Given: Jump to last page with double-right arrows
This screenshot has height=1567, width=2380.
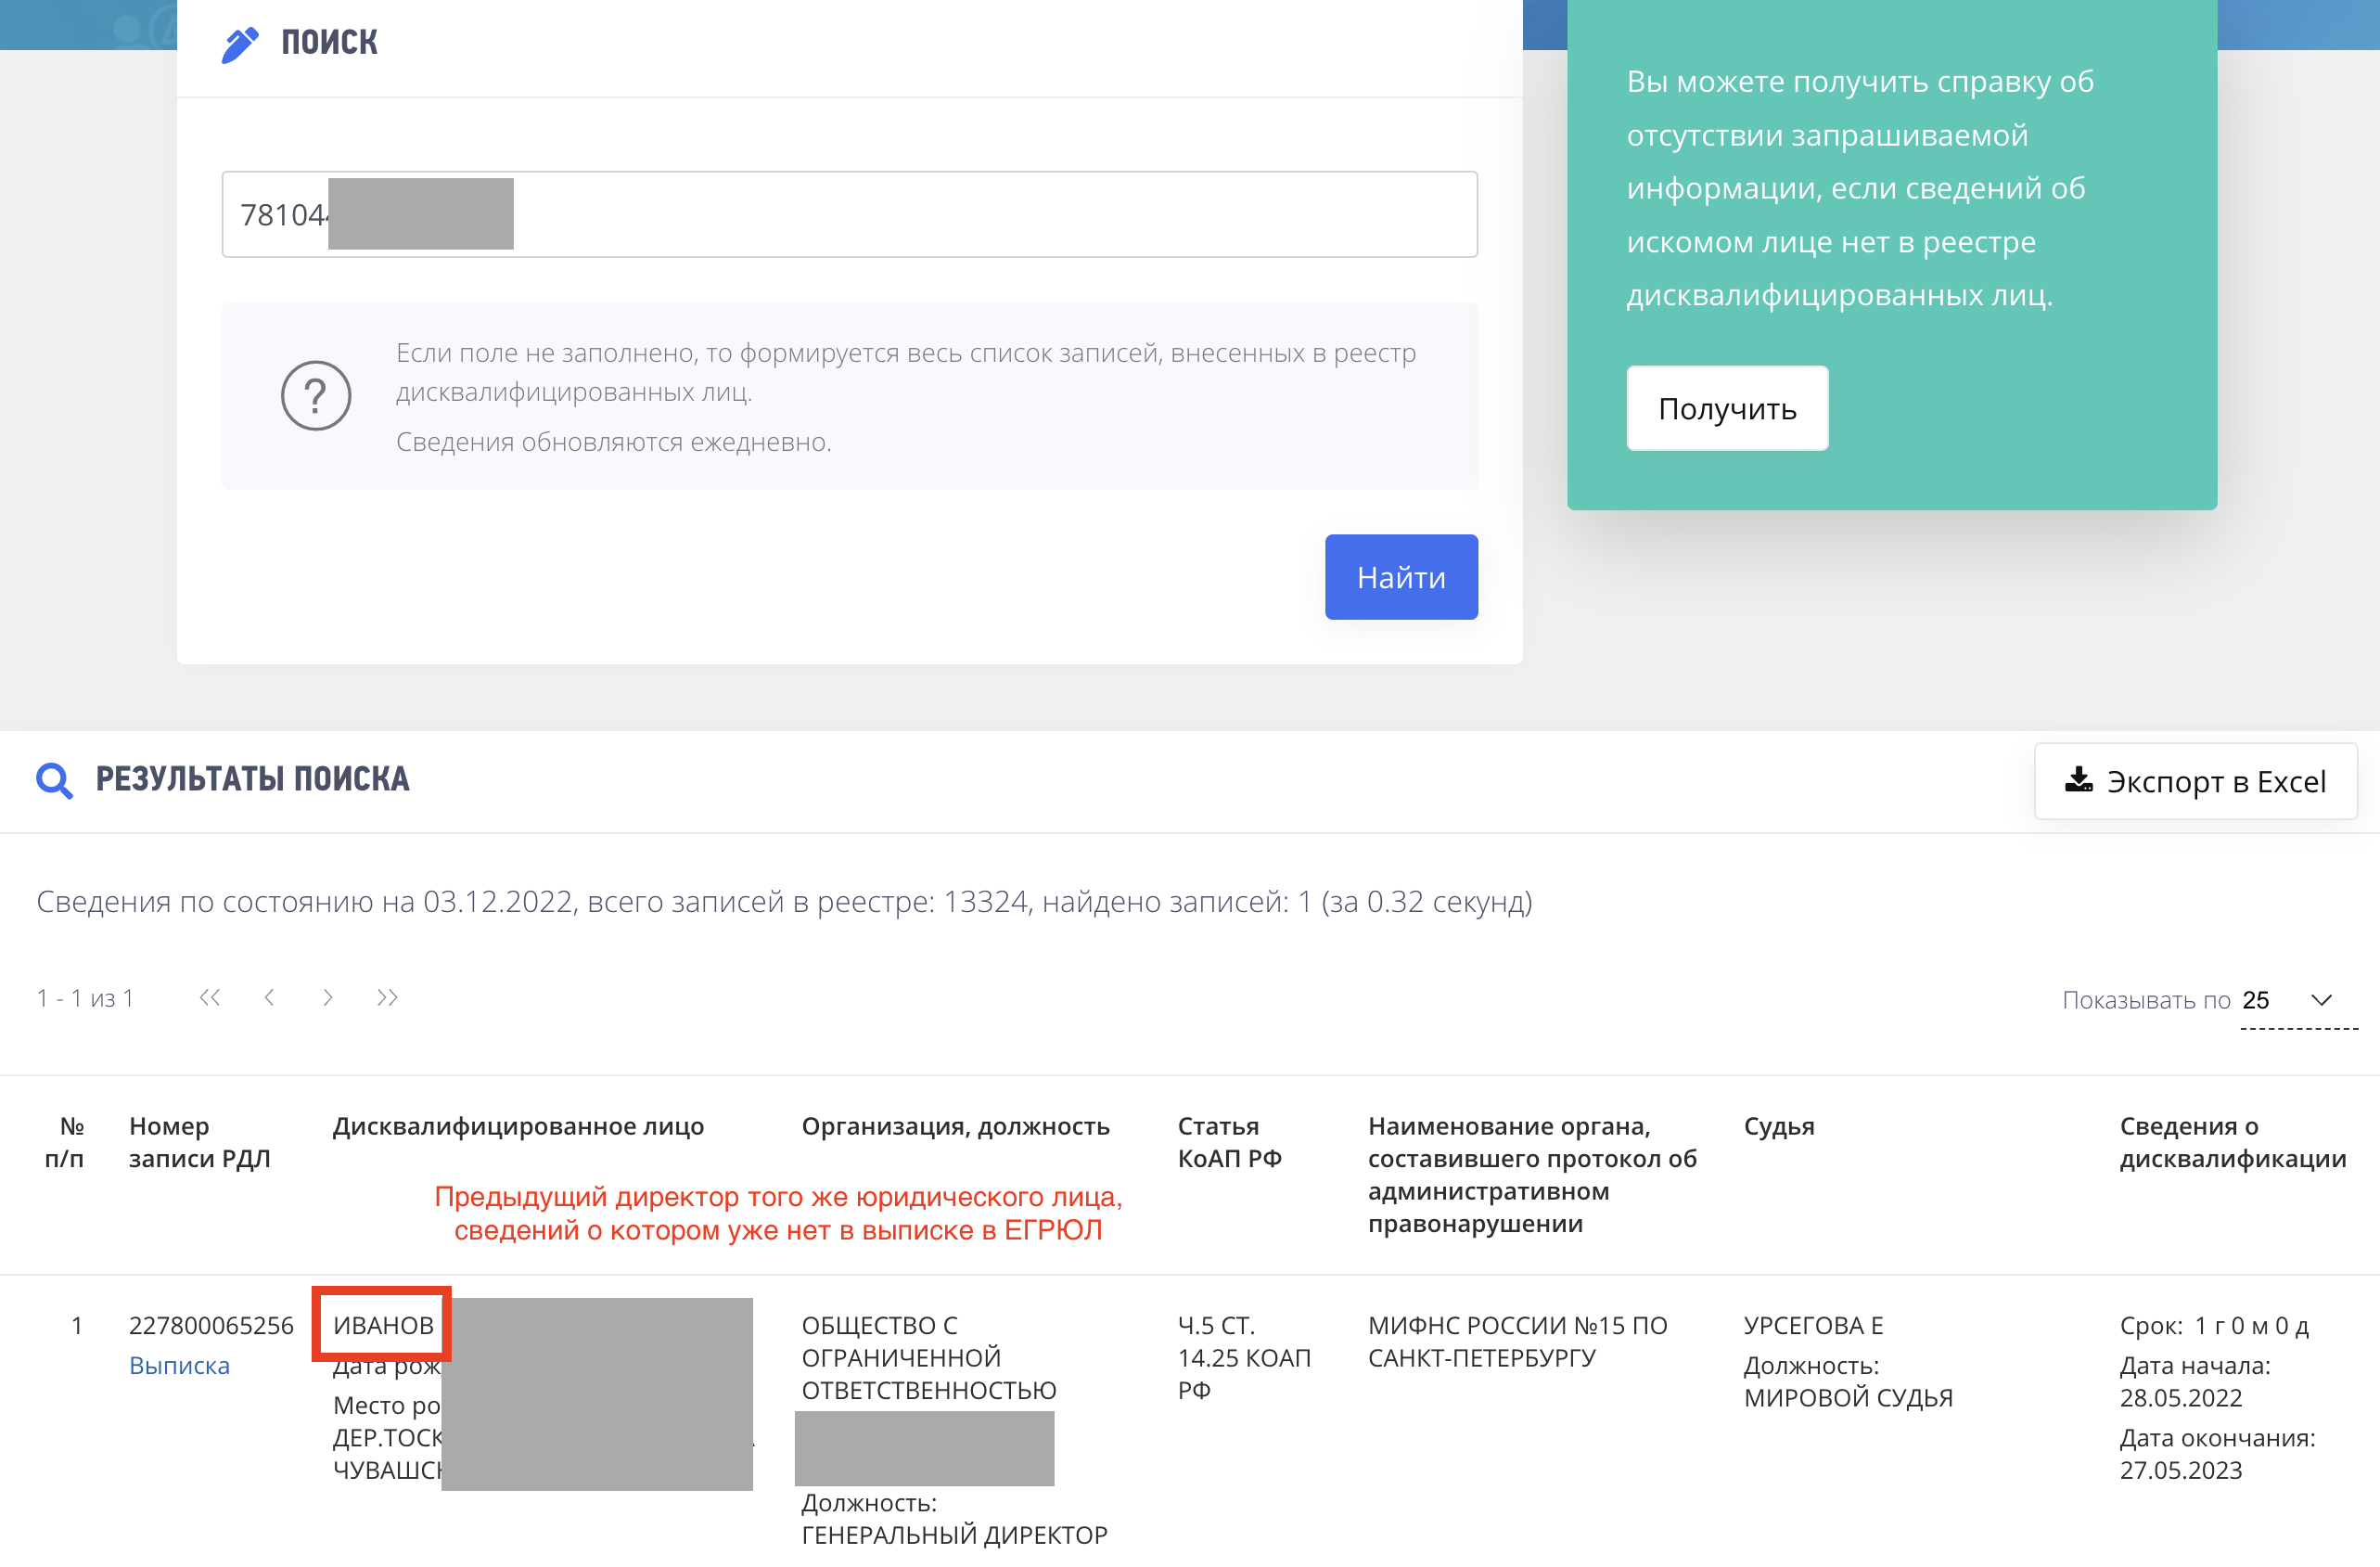Looking at the screenshot, I should (387, 998).
